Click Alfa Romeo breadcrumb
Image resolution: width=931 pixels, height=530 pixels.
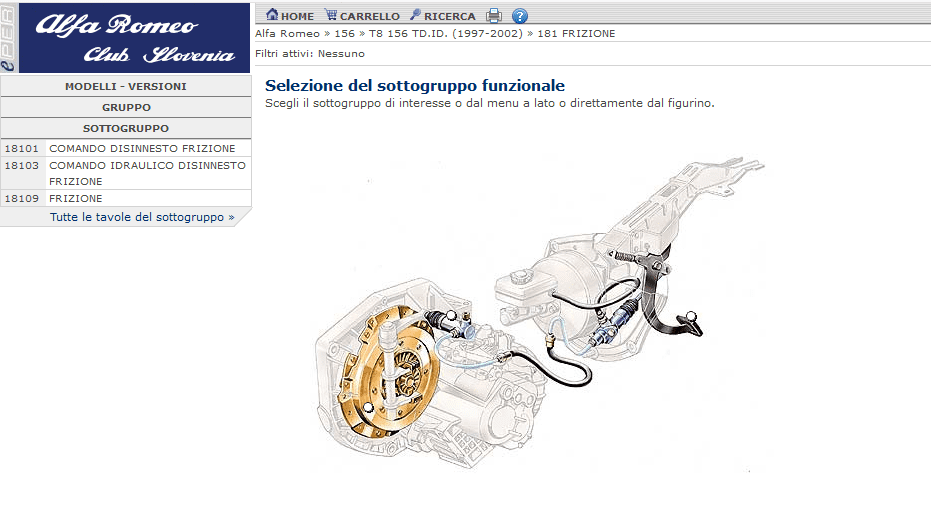point(287,34)
